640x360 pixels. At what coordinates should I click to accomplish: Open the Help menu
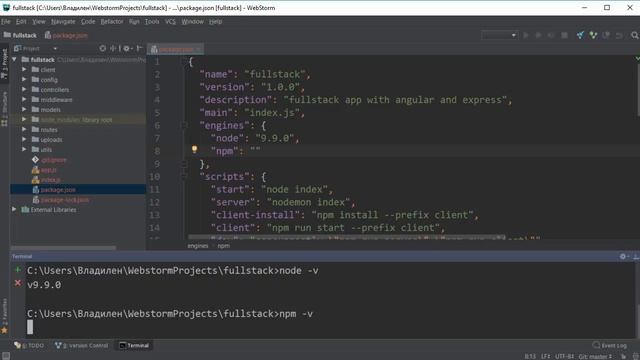[x=216, y=21]
